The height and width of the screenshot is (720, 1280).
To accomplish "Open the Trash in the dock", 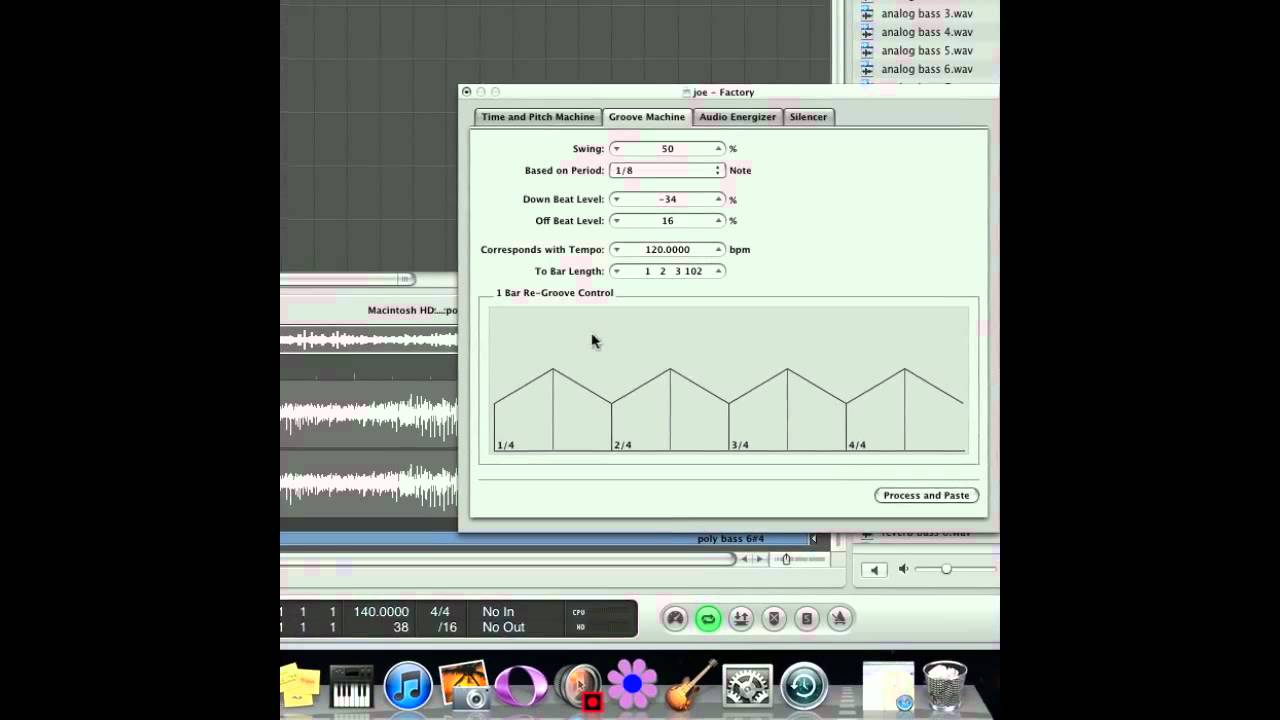I will coord(945,686).
